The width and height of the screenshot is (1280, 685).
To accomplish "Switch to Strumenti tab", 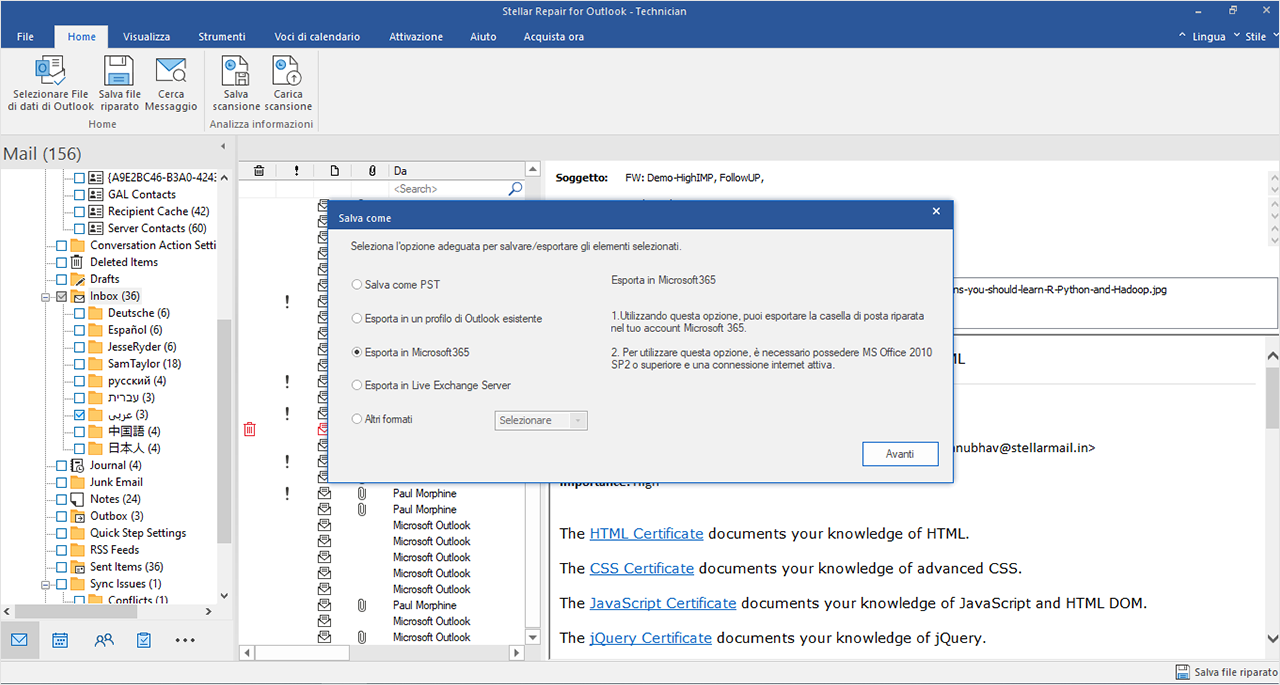I will click(x=222, y=36).
